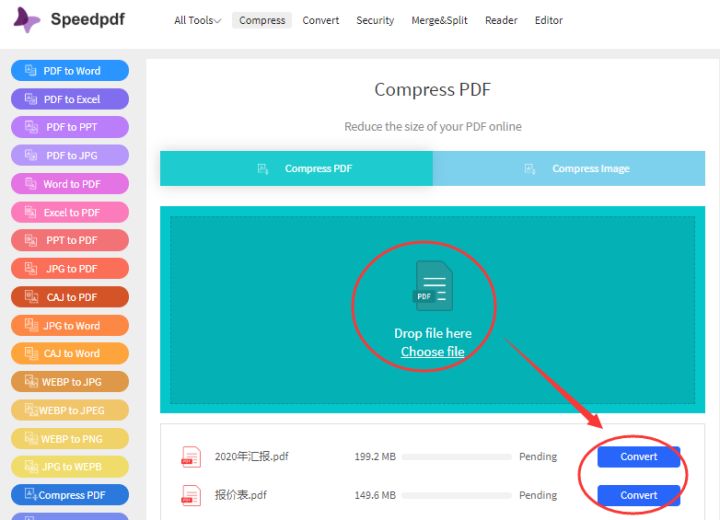Image resolution: width=720 pixels, height=520 pixels.
Task: Click the CAJ to Word icon
Action: pyautogui.click(x=31, y=353)
